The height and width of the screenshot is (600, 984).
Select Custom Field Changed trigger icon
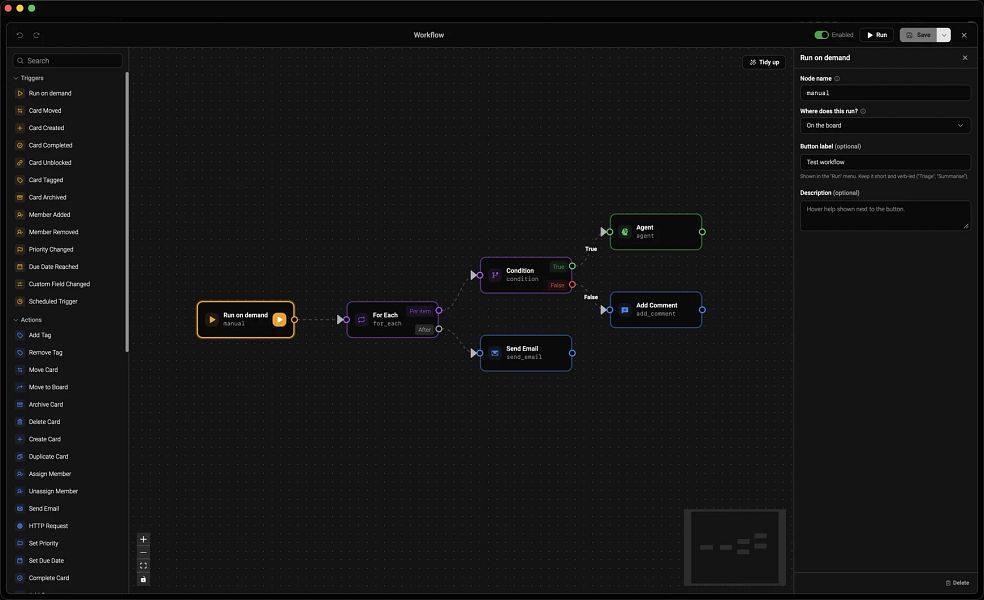click(x=20, y=284)
